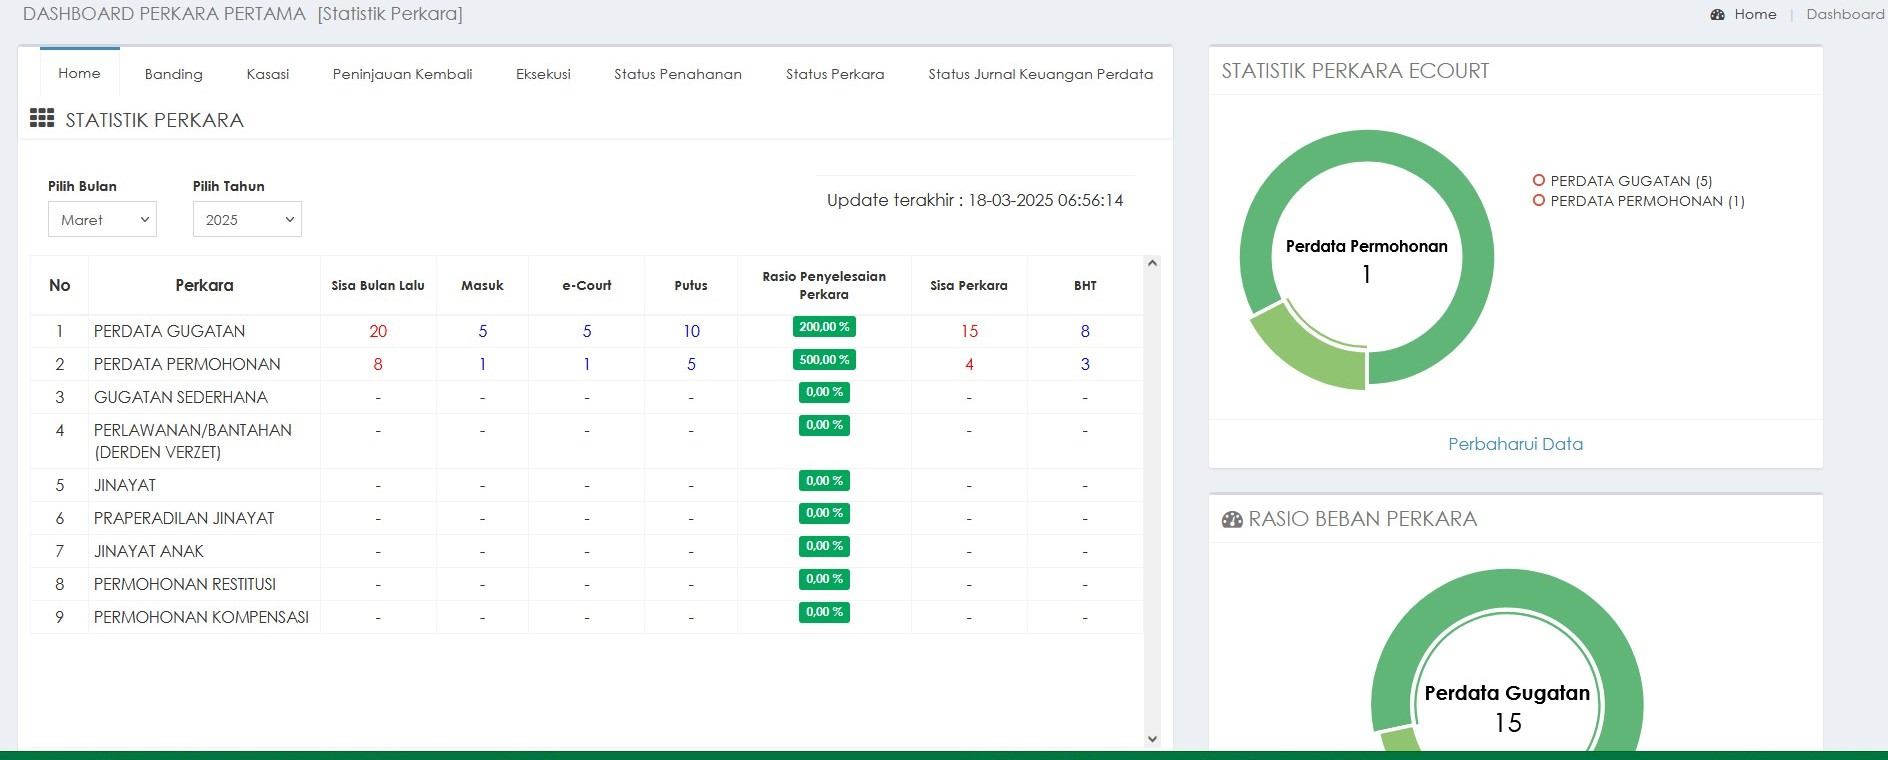Open the Status Penahanan tab

pos(677,74)
